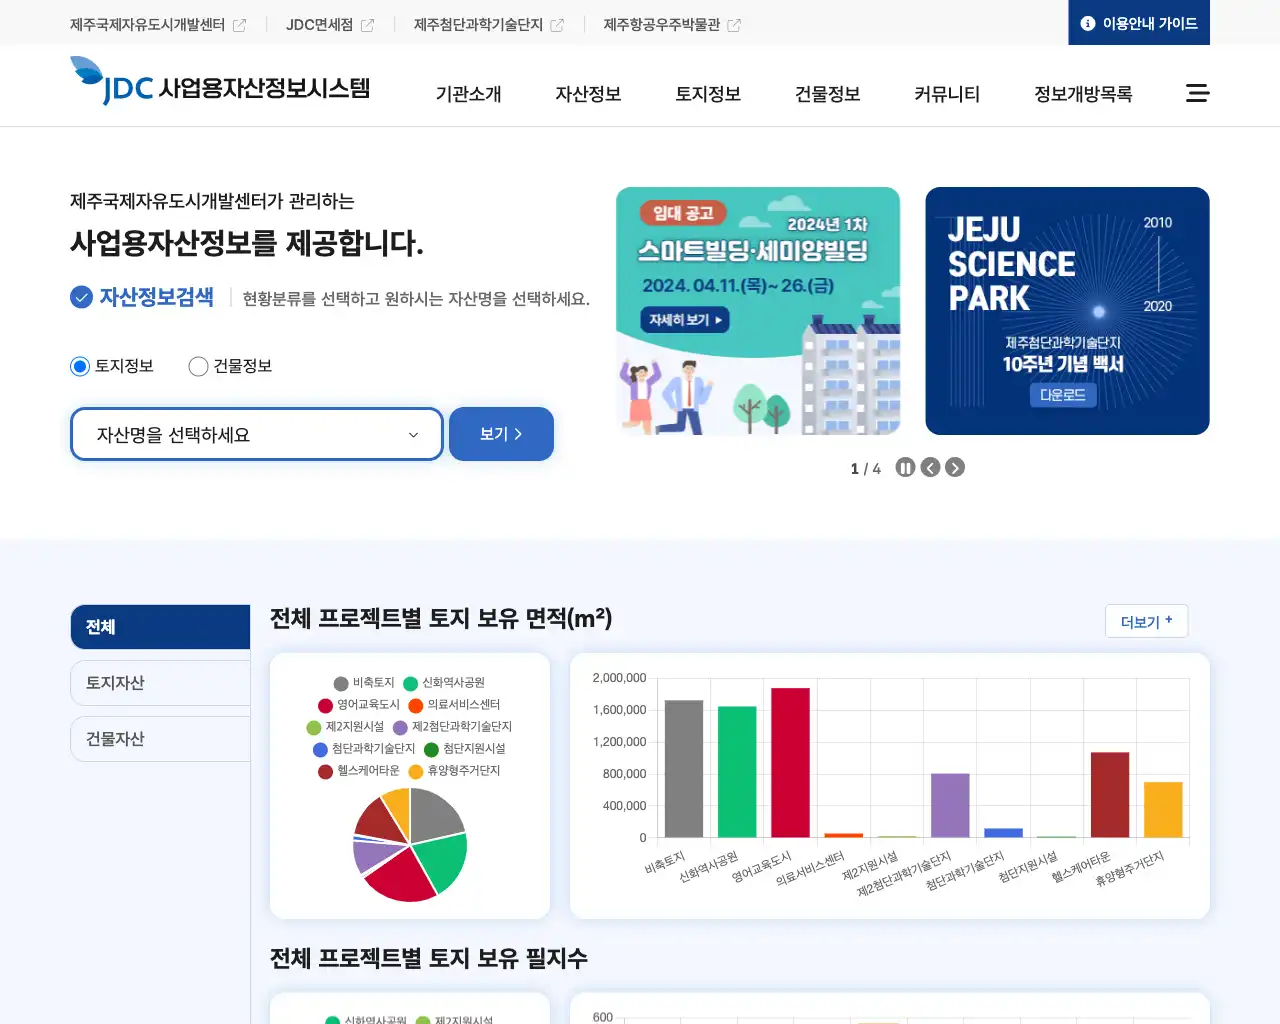Open the 자산명을 선택하세요 dropdown

(257, 434)
